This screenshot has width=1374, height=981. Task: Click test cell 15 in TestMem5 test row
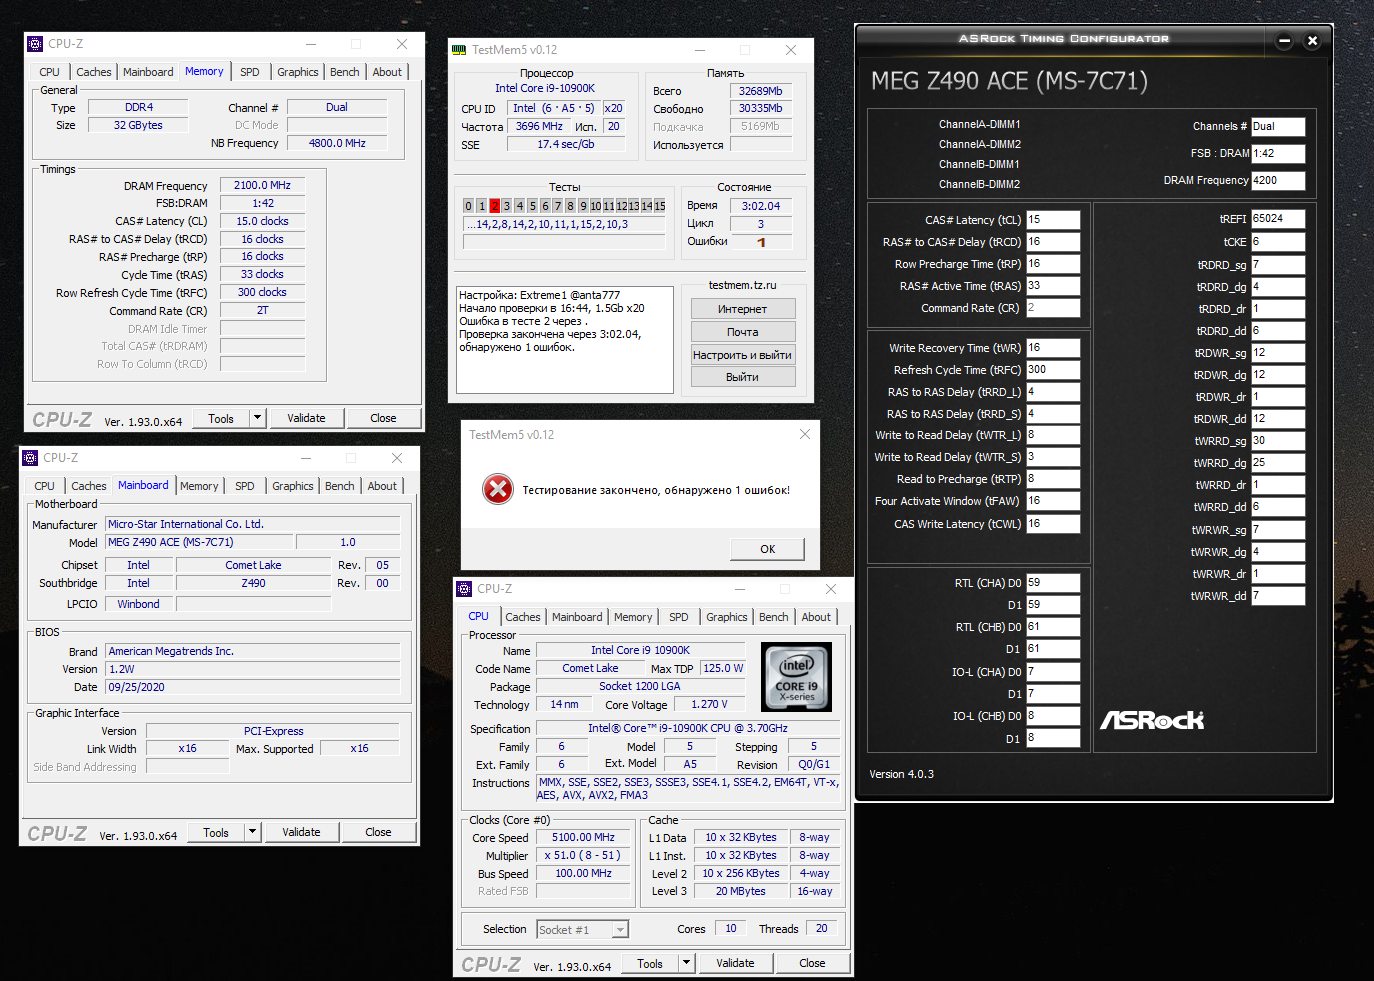tap(660, 206)
